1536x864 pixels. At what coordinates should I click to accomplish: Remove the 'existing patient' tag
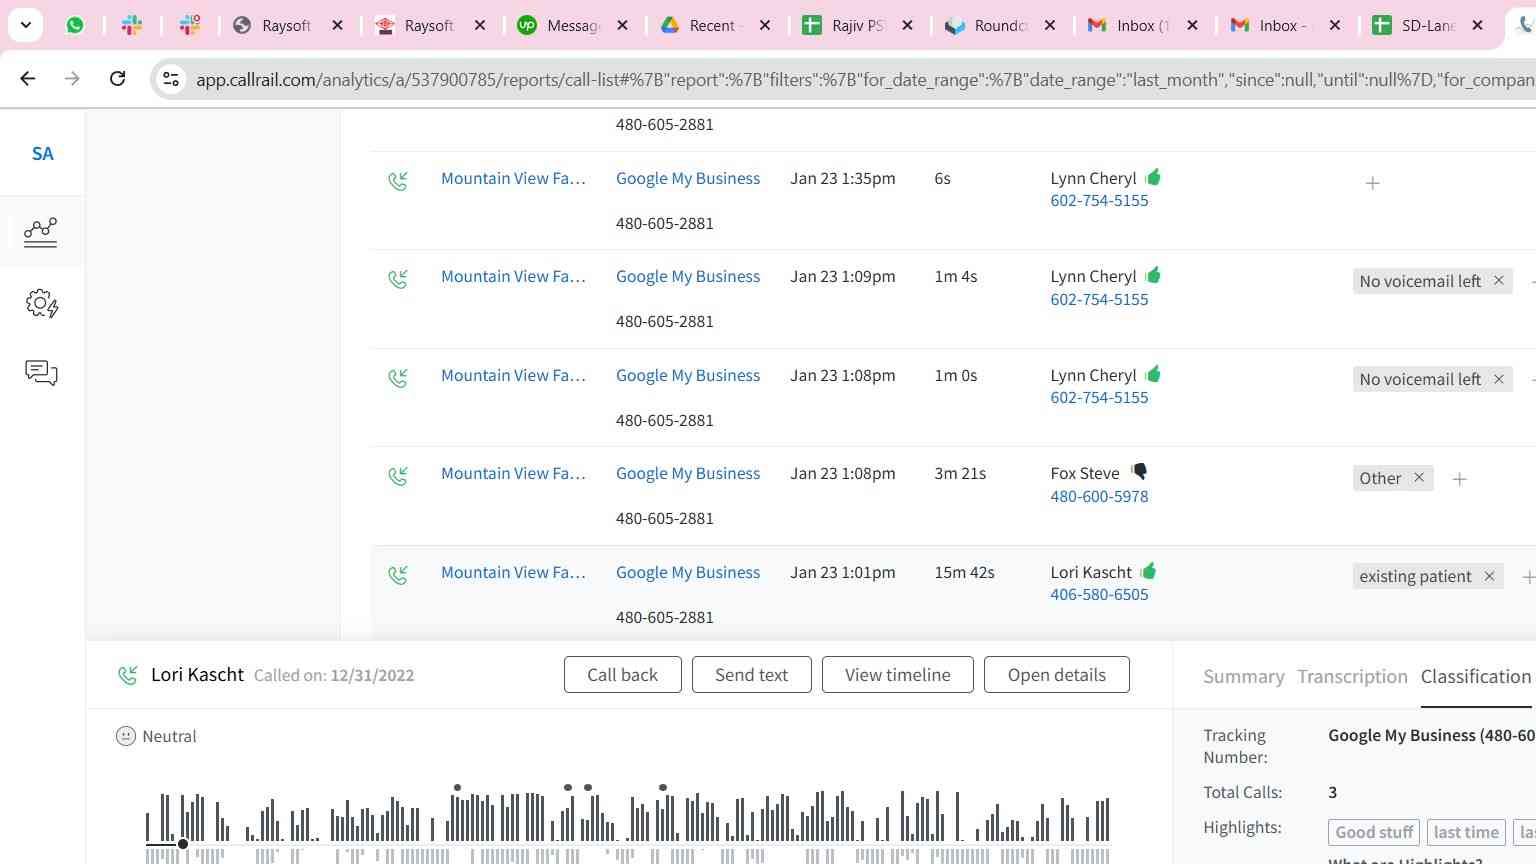1489,576
